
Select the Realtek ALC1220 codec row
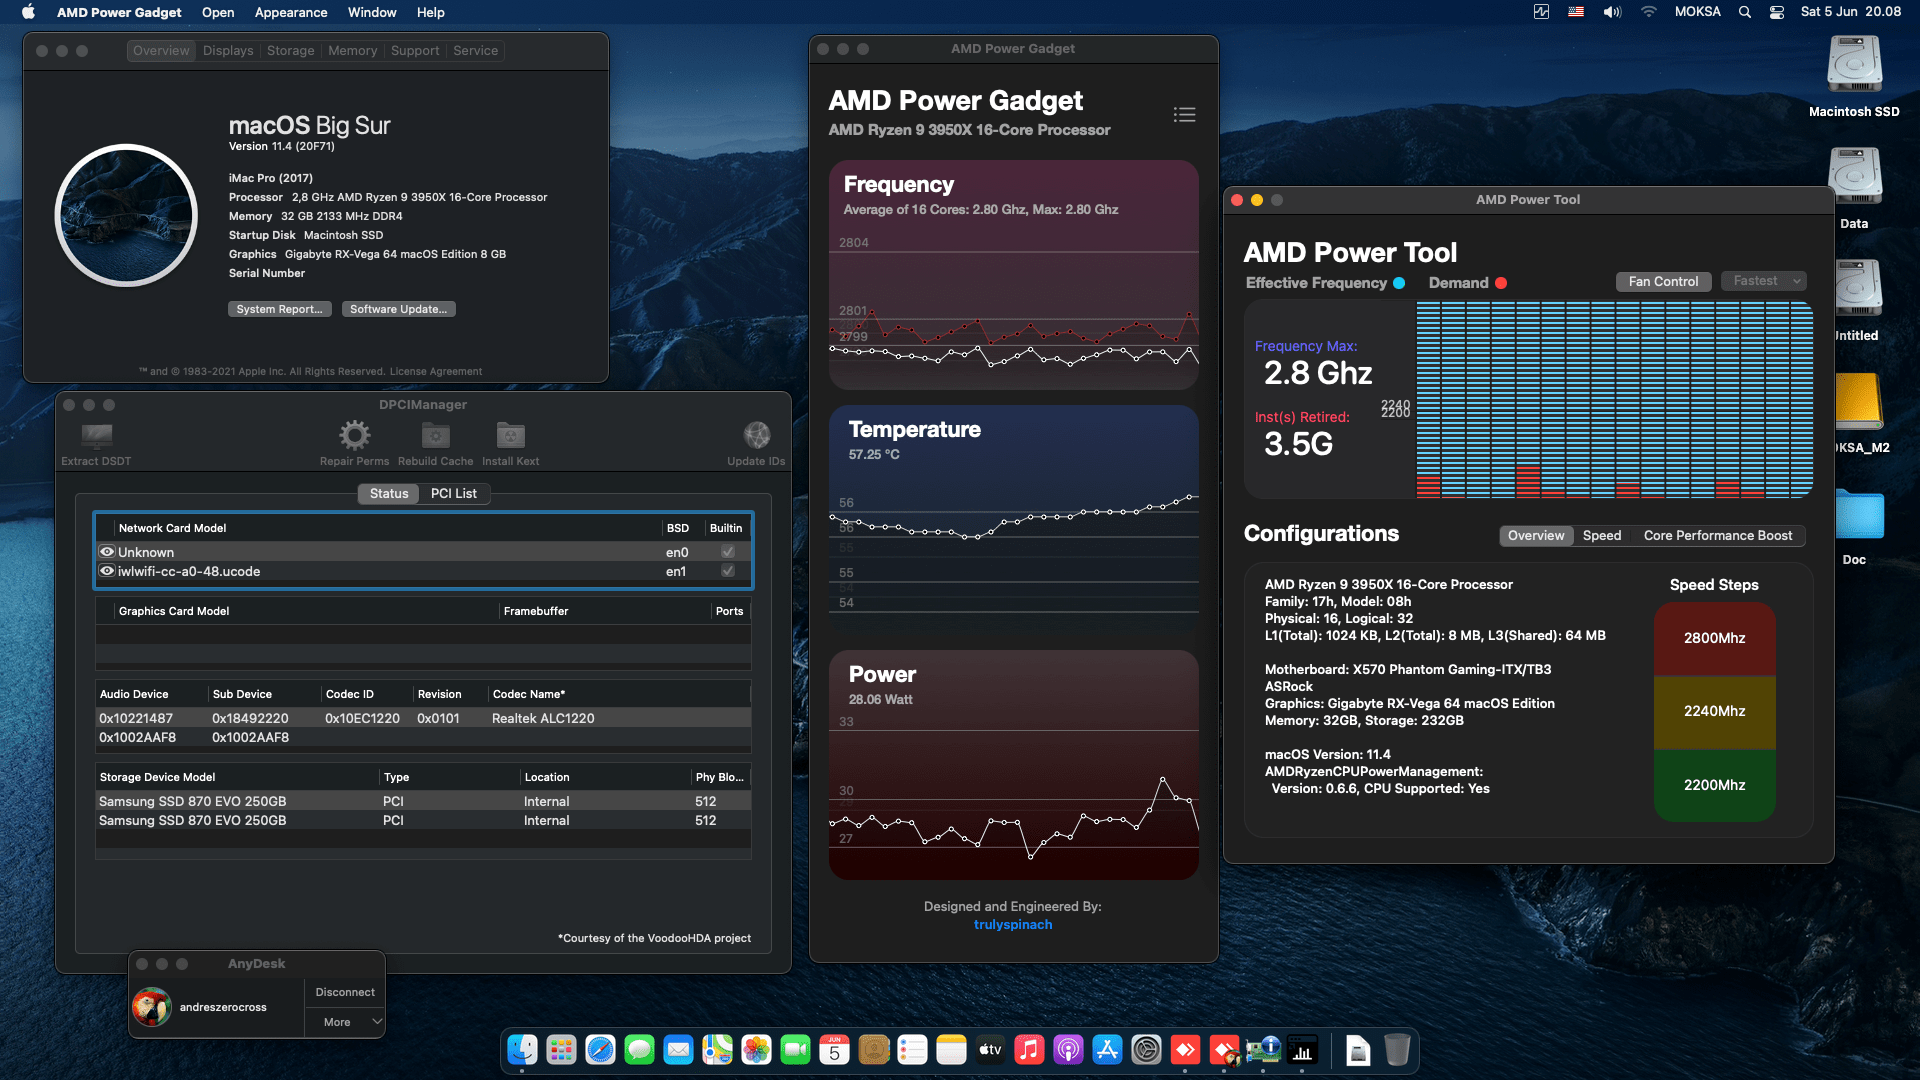423,718
